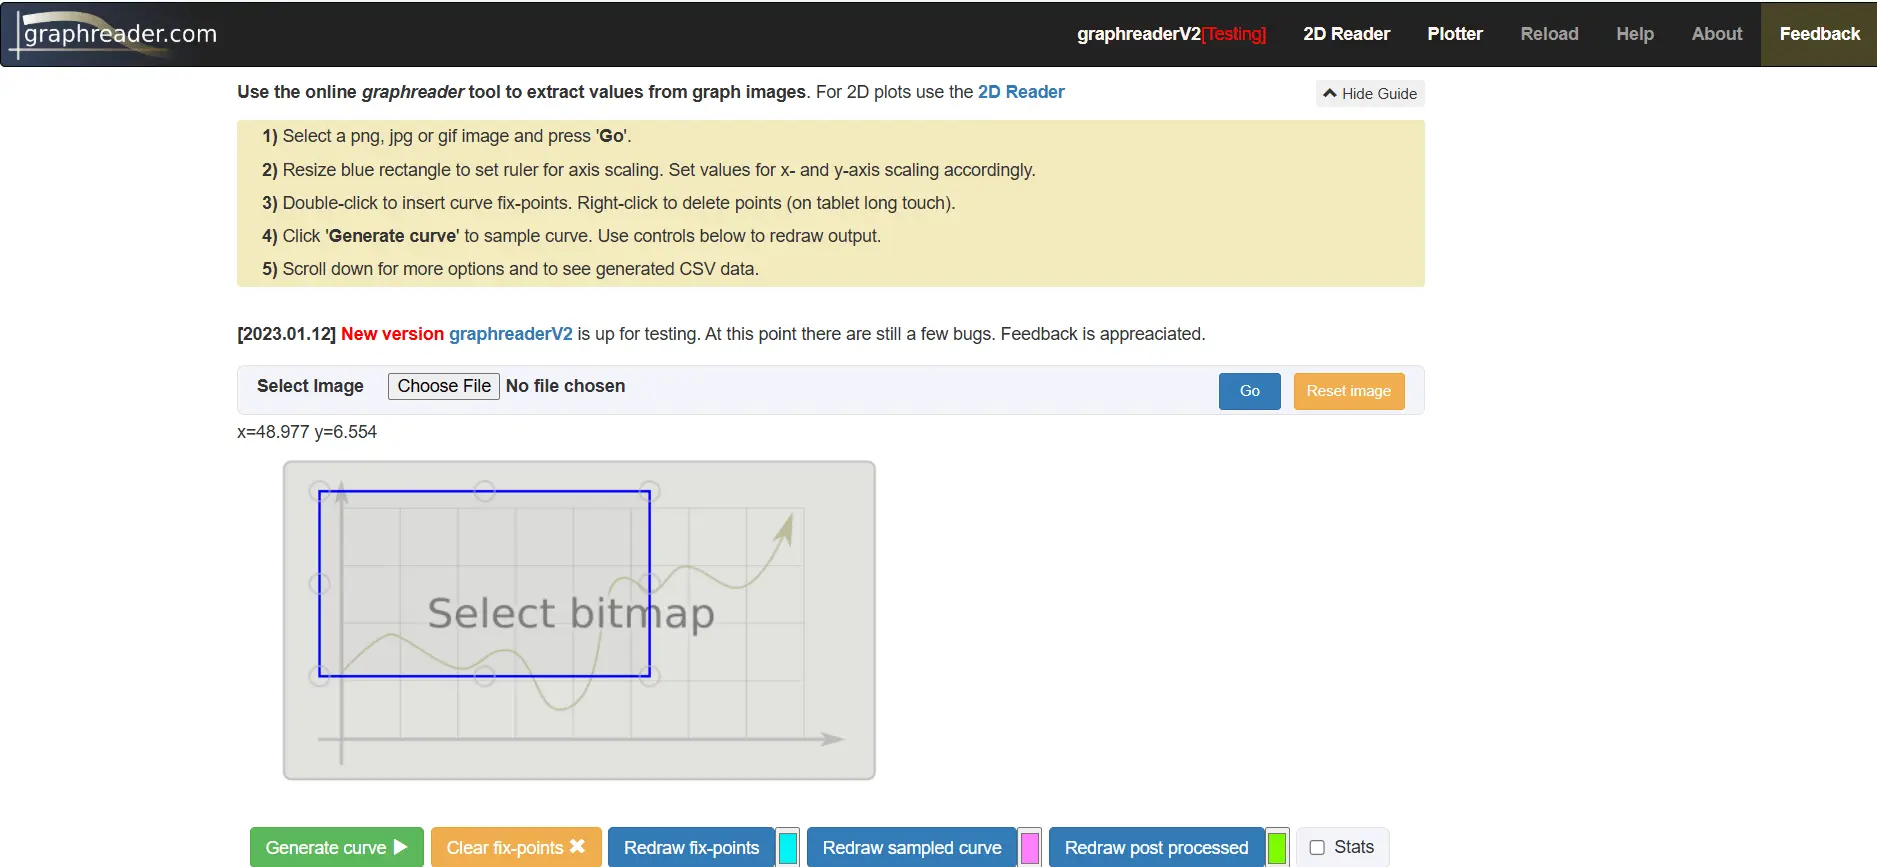Click the Select bitmap placeholder image

[579, 620]
